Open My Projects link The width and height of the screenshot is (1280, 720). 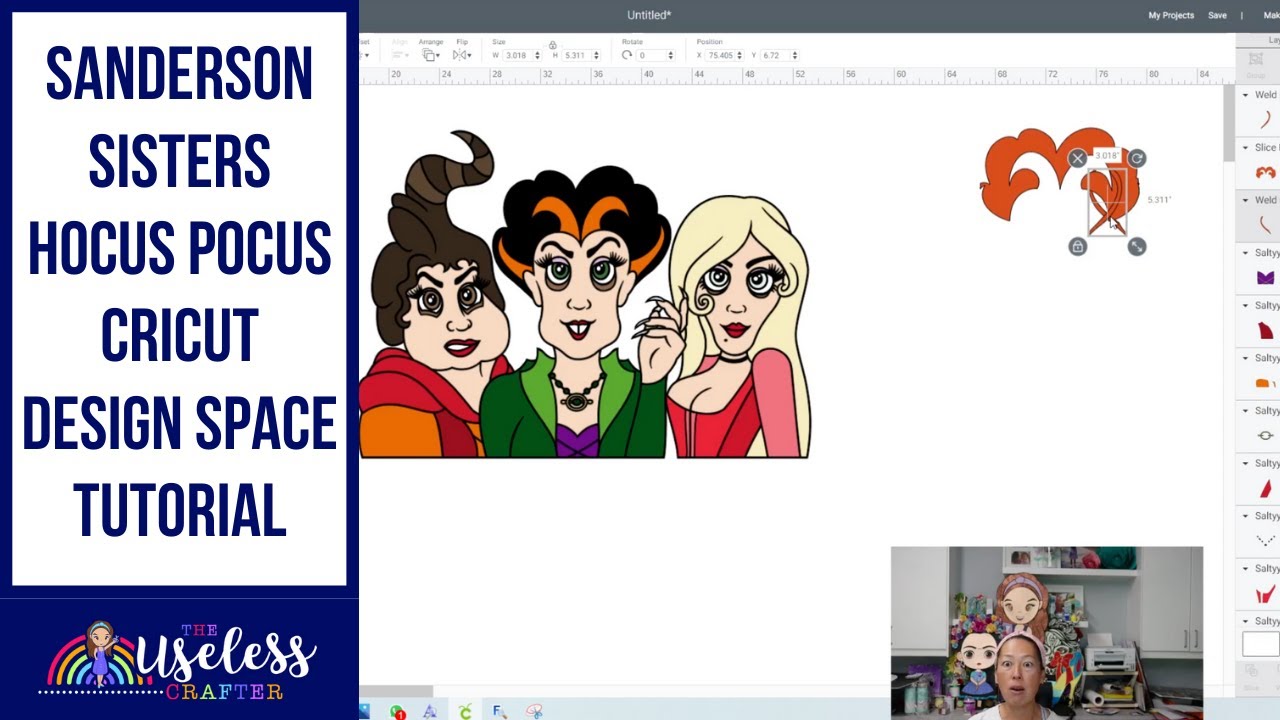(x=1171, y=15)
